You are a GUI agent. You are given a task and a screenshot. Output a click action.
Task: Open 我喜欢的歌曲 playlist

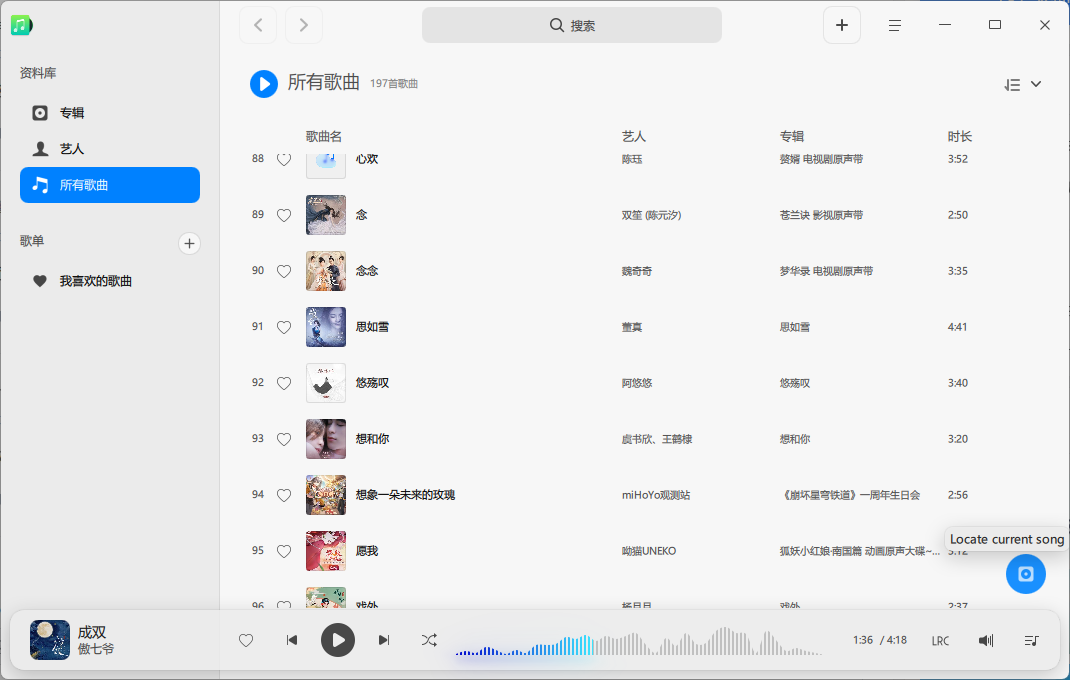click(x=110, y=281)
